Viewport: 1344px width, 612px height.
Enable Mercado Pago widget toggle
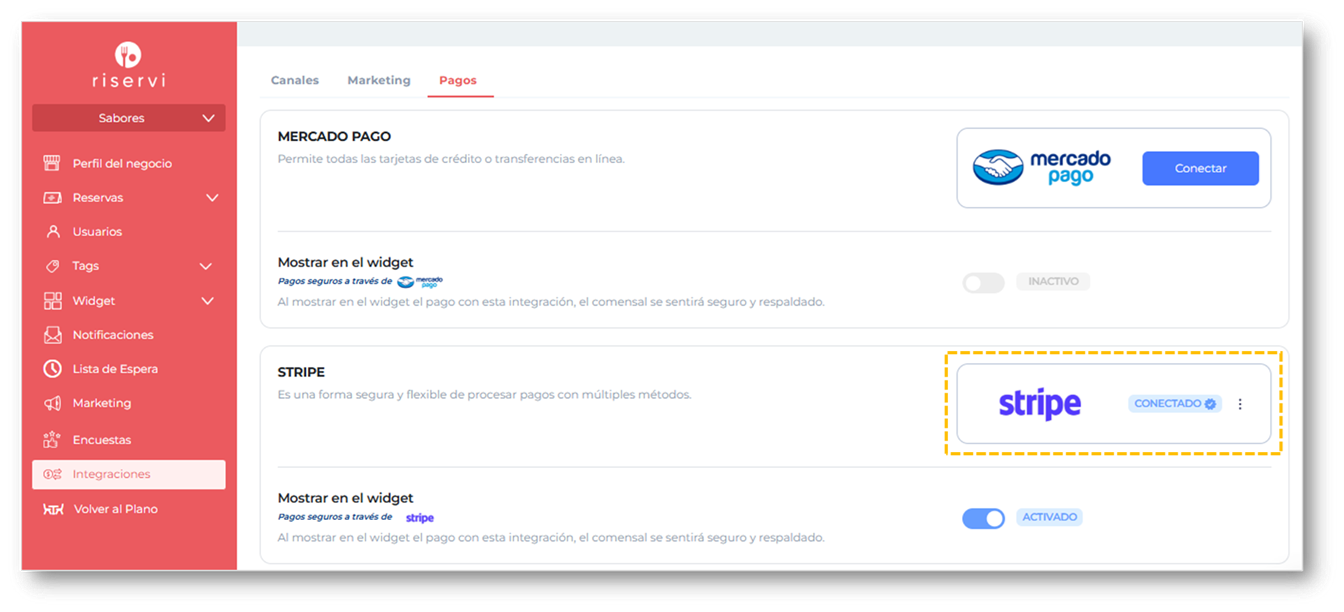(983, 283)
